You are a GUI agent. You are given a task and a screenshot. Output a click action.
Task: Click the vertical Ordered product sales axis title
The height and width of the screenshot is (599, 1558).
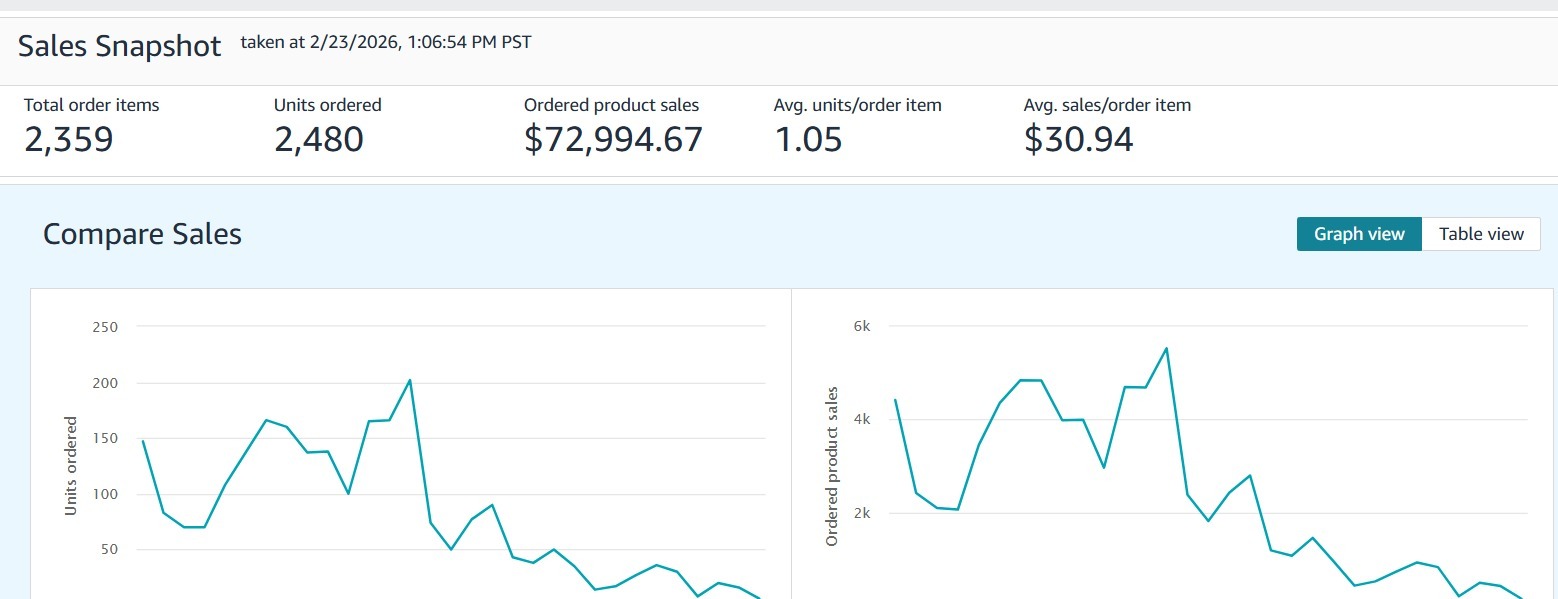[x=832, y=466]
